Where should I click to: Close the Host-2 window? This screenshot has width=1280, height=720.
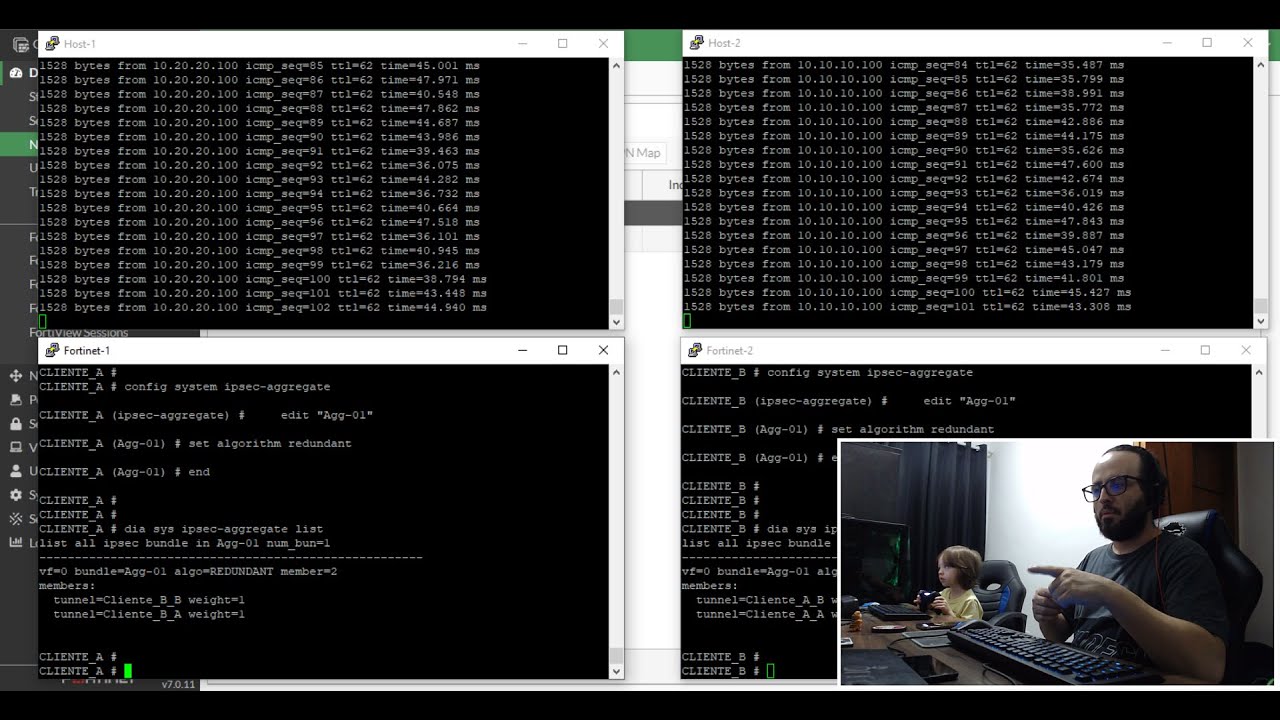1247,43
